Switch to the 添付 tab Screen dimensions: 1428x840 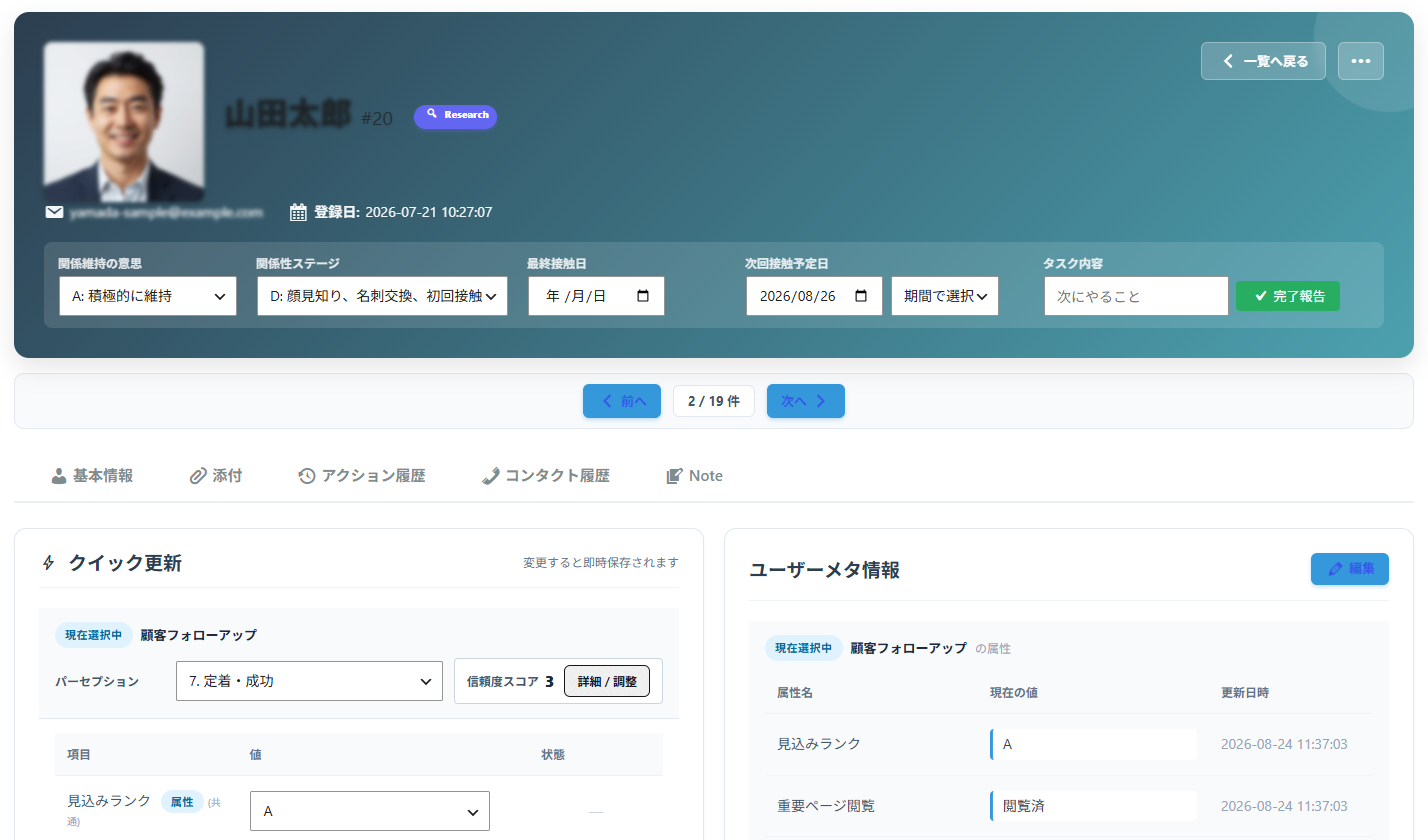pos(215,476)
